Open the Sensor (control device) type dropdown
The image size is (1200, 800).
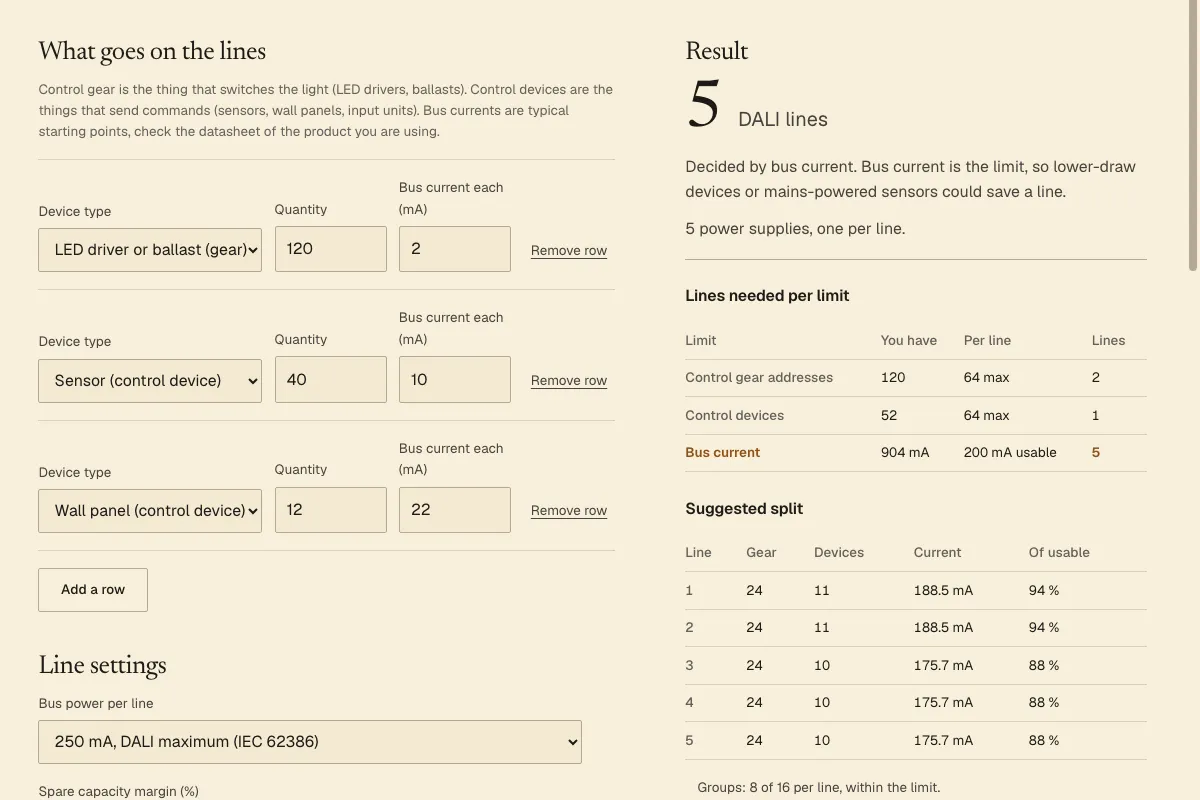(x=150, y=380)
